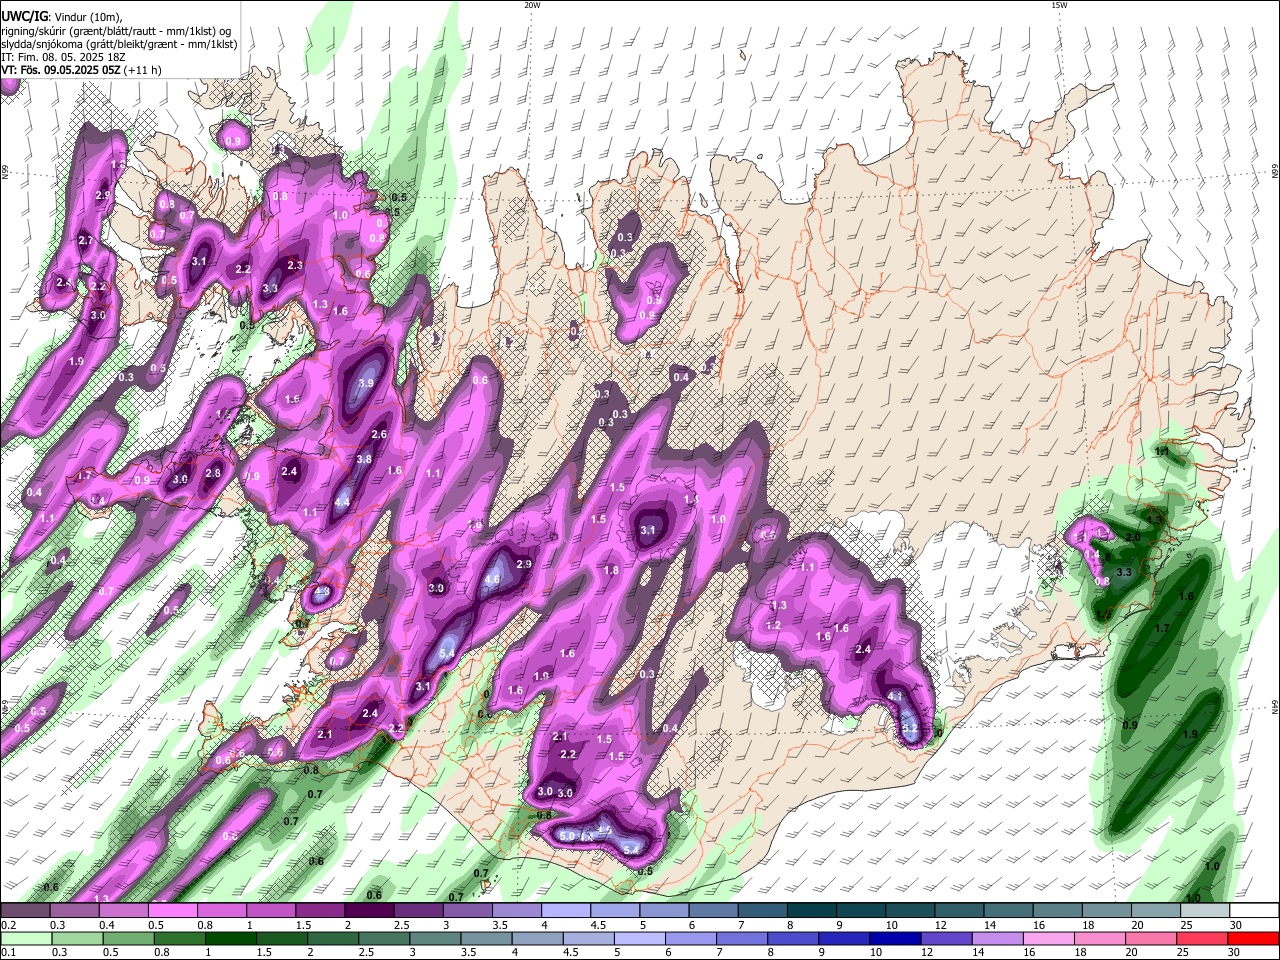Pick the bright pink swatch starting at 0.5, snow legend

(172, 911)
